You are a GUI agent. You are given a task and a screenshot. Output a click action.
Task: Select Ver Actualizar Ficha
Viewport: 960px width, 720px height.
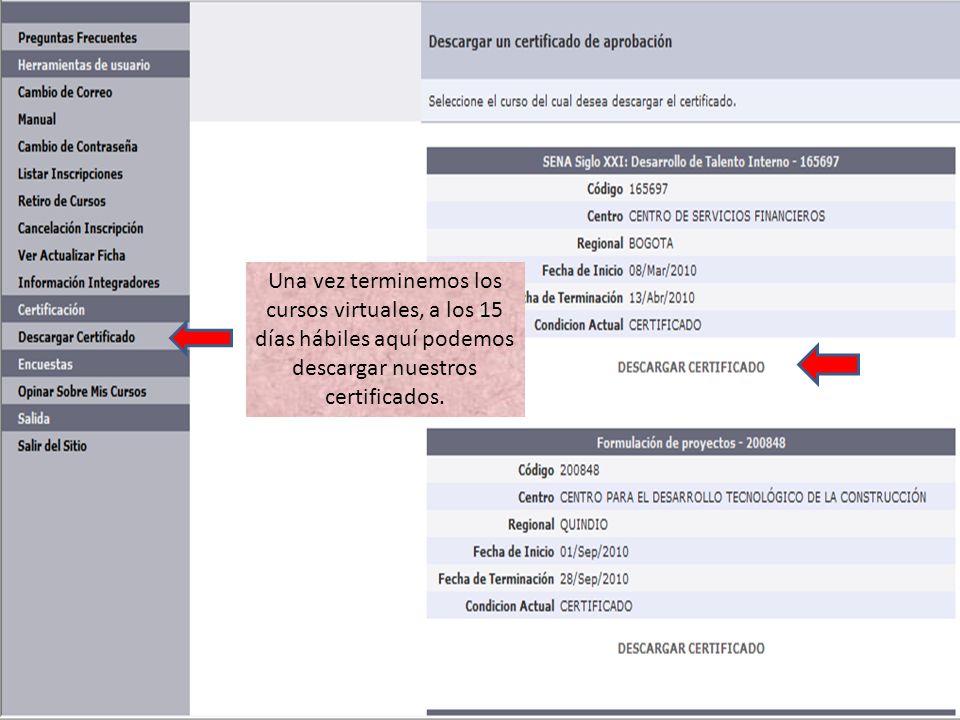[72, 255]
